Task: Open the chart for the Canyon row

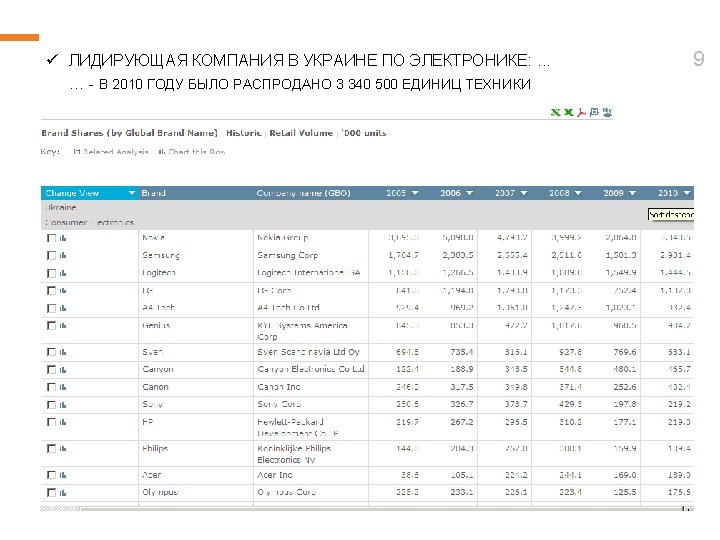Action: [x=63, y=370]
